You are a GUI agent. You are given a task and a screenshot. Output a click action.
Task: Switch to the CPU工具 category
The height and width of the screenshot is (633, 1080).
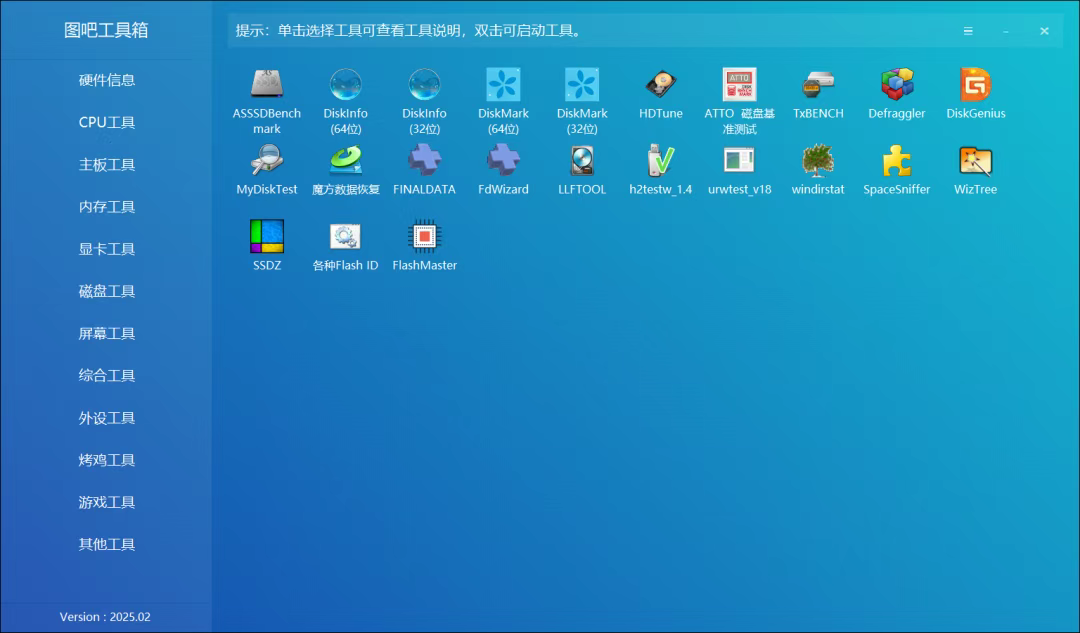(x=107, y=122)
